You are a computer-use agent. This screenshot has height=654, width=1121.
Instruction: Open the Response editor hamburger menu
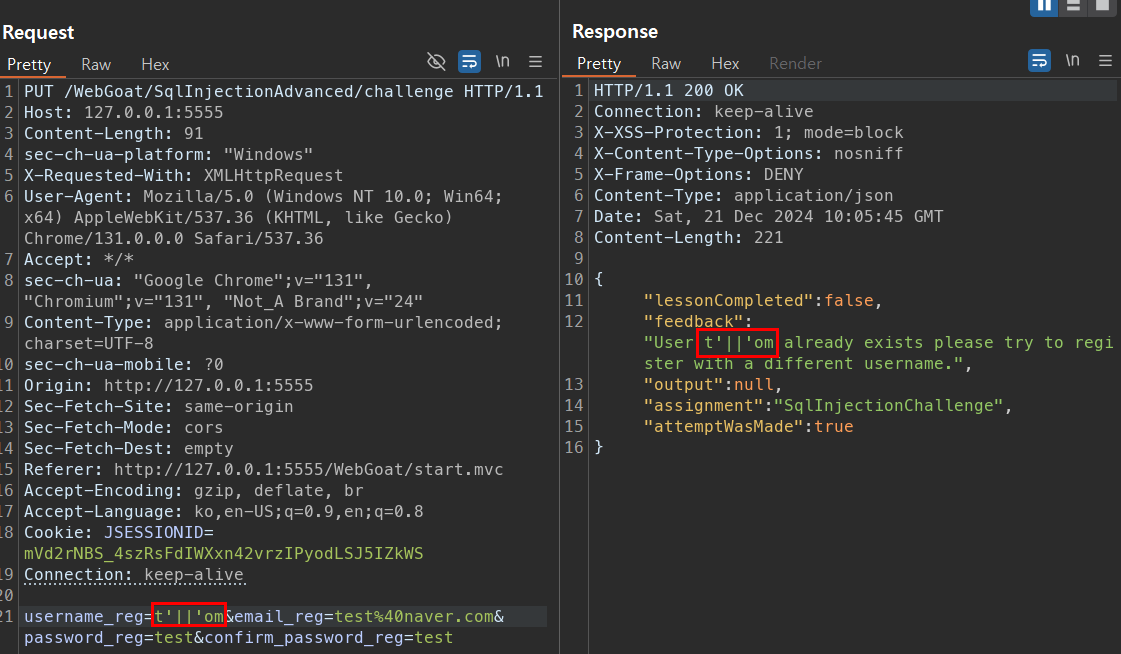click(x=1105, y=60)
